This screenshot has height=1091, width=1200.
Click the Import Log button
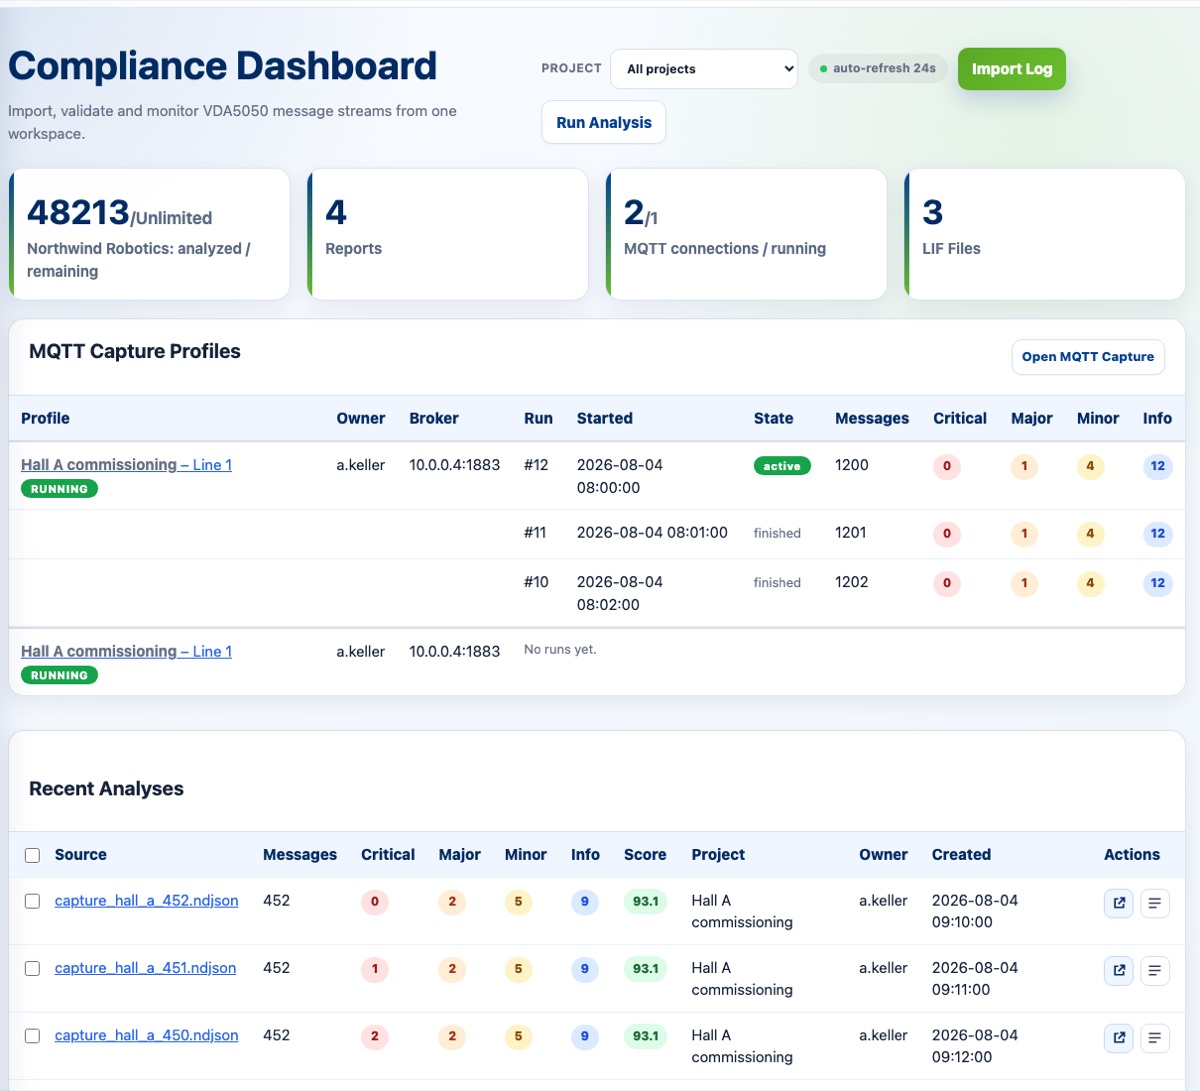coord(1012,69)
